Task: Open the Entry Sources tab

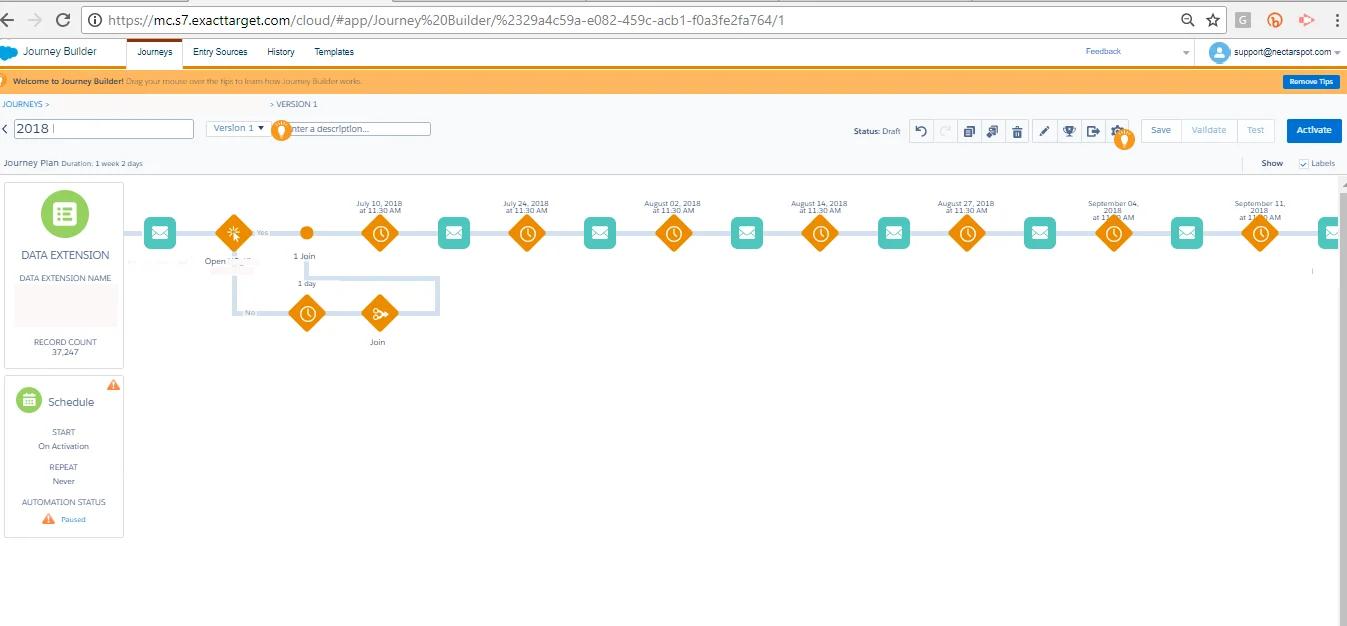Action: click(220, 52)
